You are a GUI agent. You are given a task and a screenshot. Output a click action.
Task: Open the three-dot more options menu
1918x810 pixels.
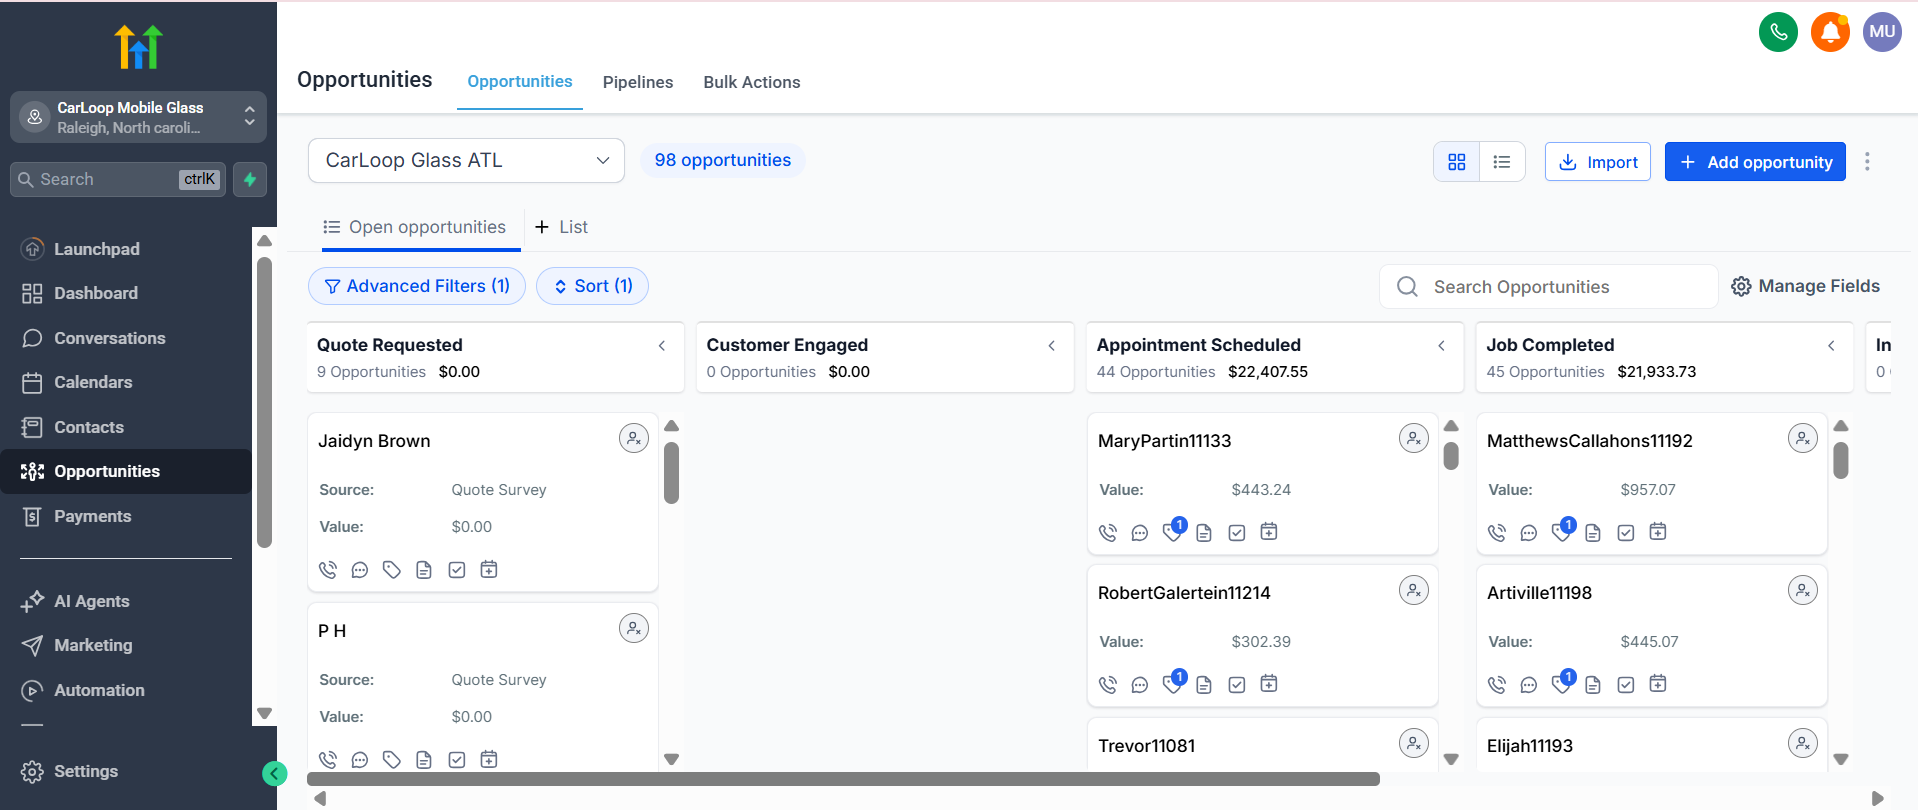click(1867, 162)
